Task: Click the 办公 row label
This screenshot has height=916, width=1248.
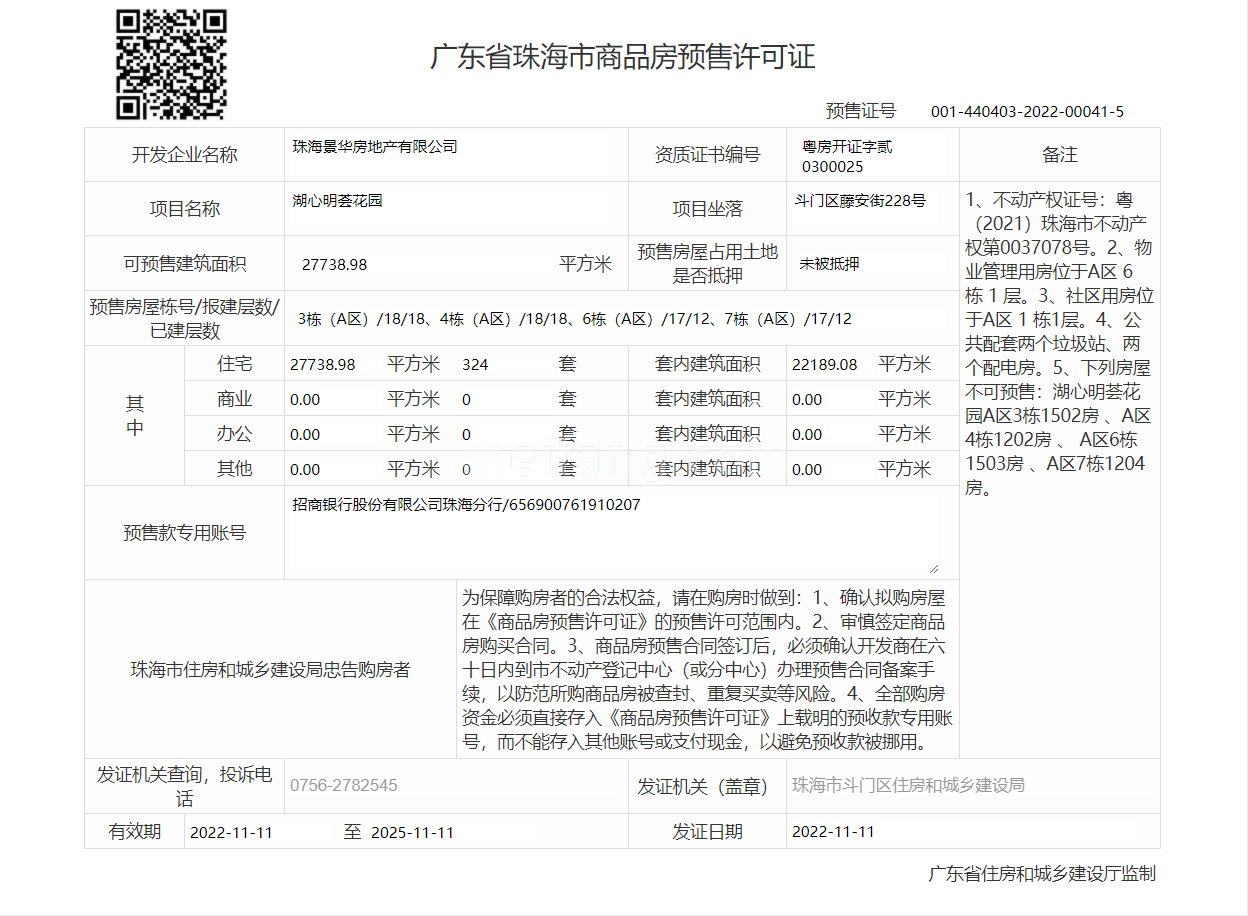Action: click(x=235, y=434)
